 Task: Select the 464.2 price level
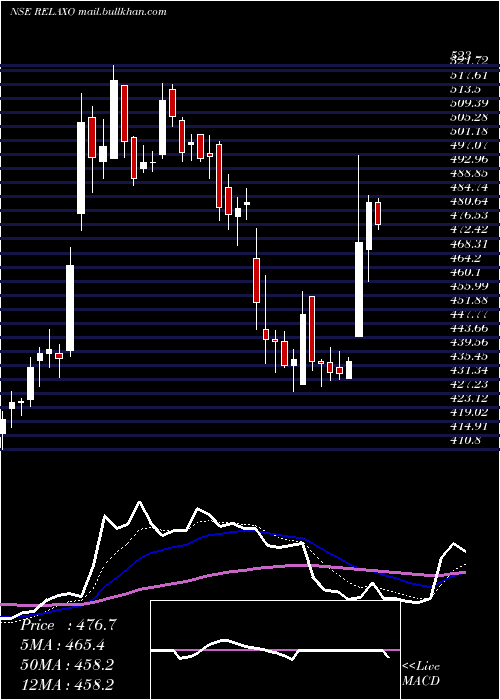(x=465, y=258)
